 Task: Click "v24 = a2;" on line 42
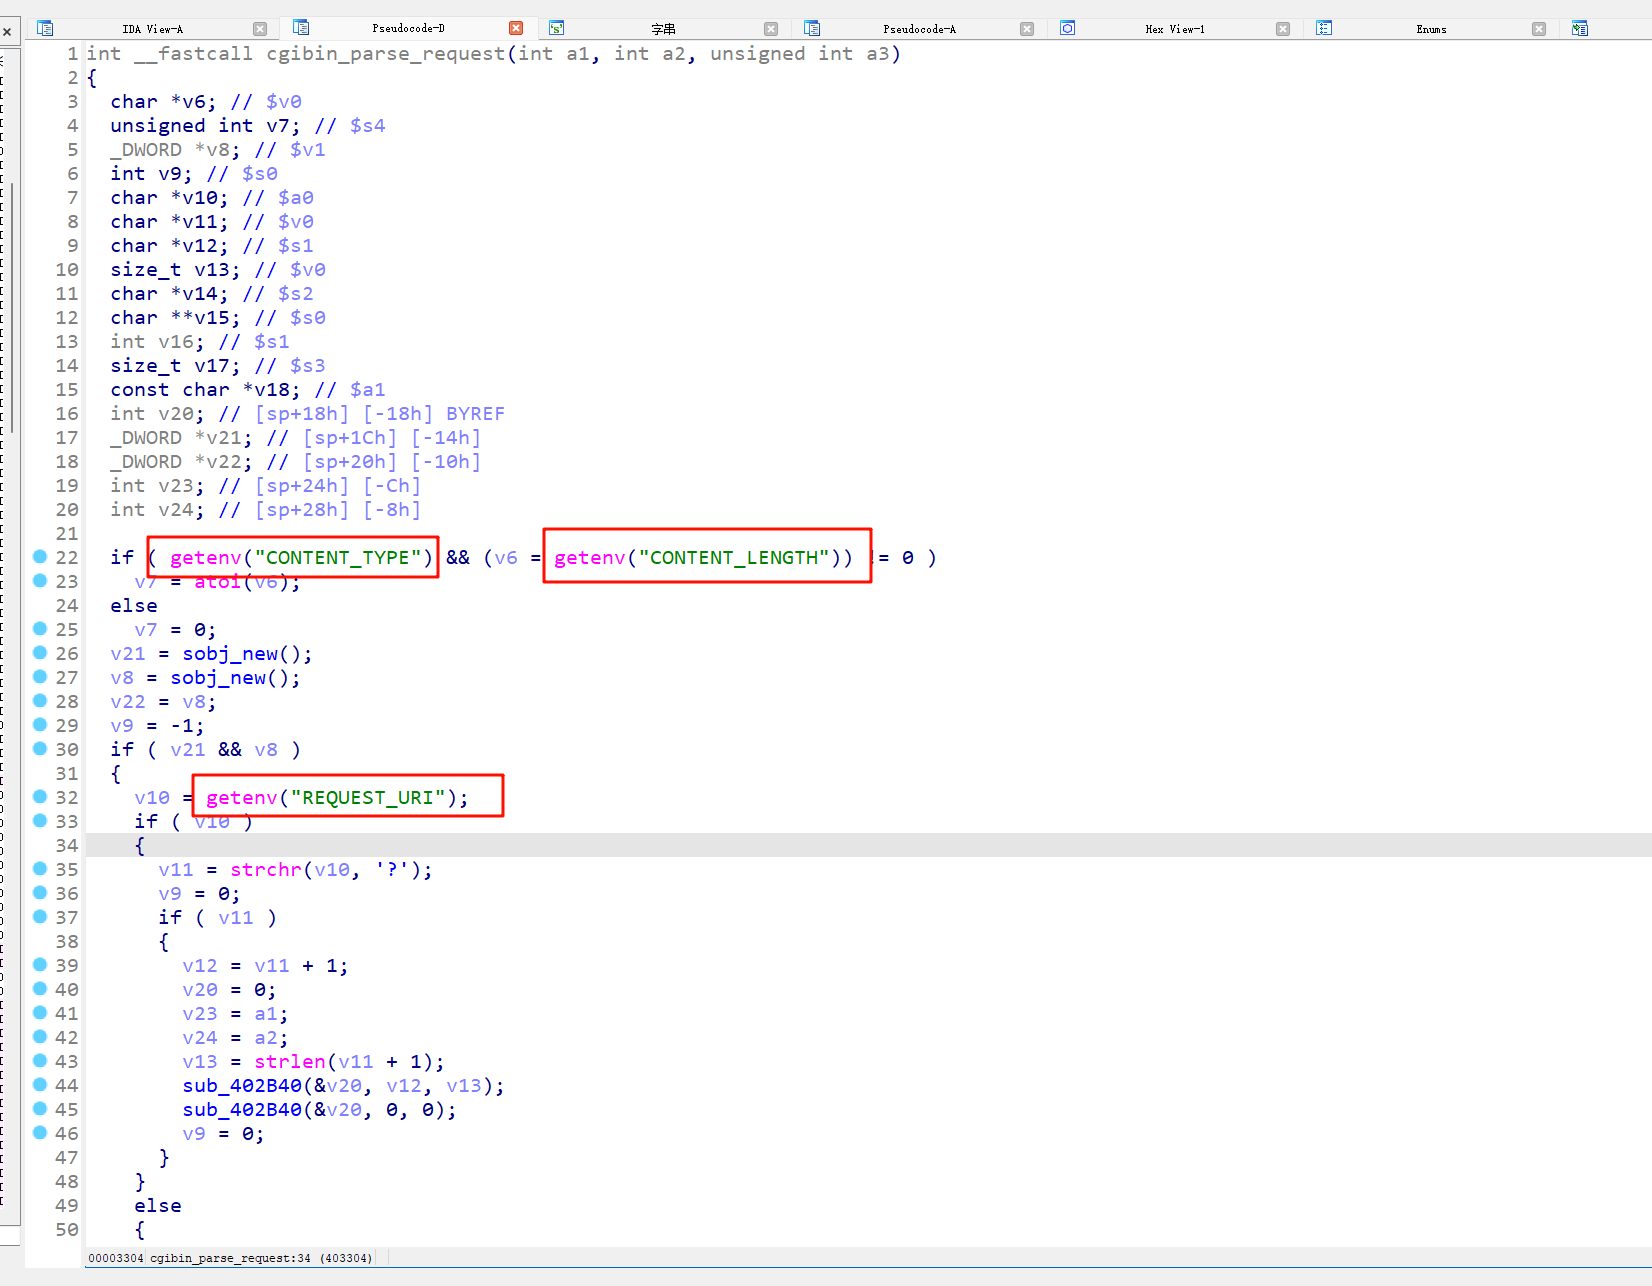tap(235, 1037)
